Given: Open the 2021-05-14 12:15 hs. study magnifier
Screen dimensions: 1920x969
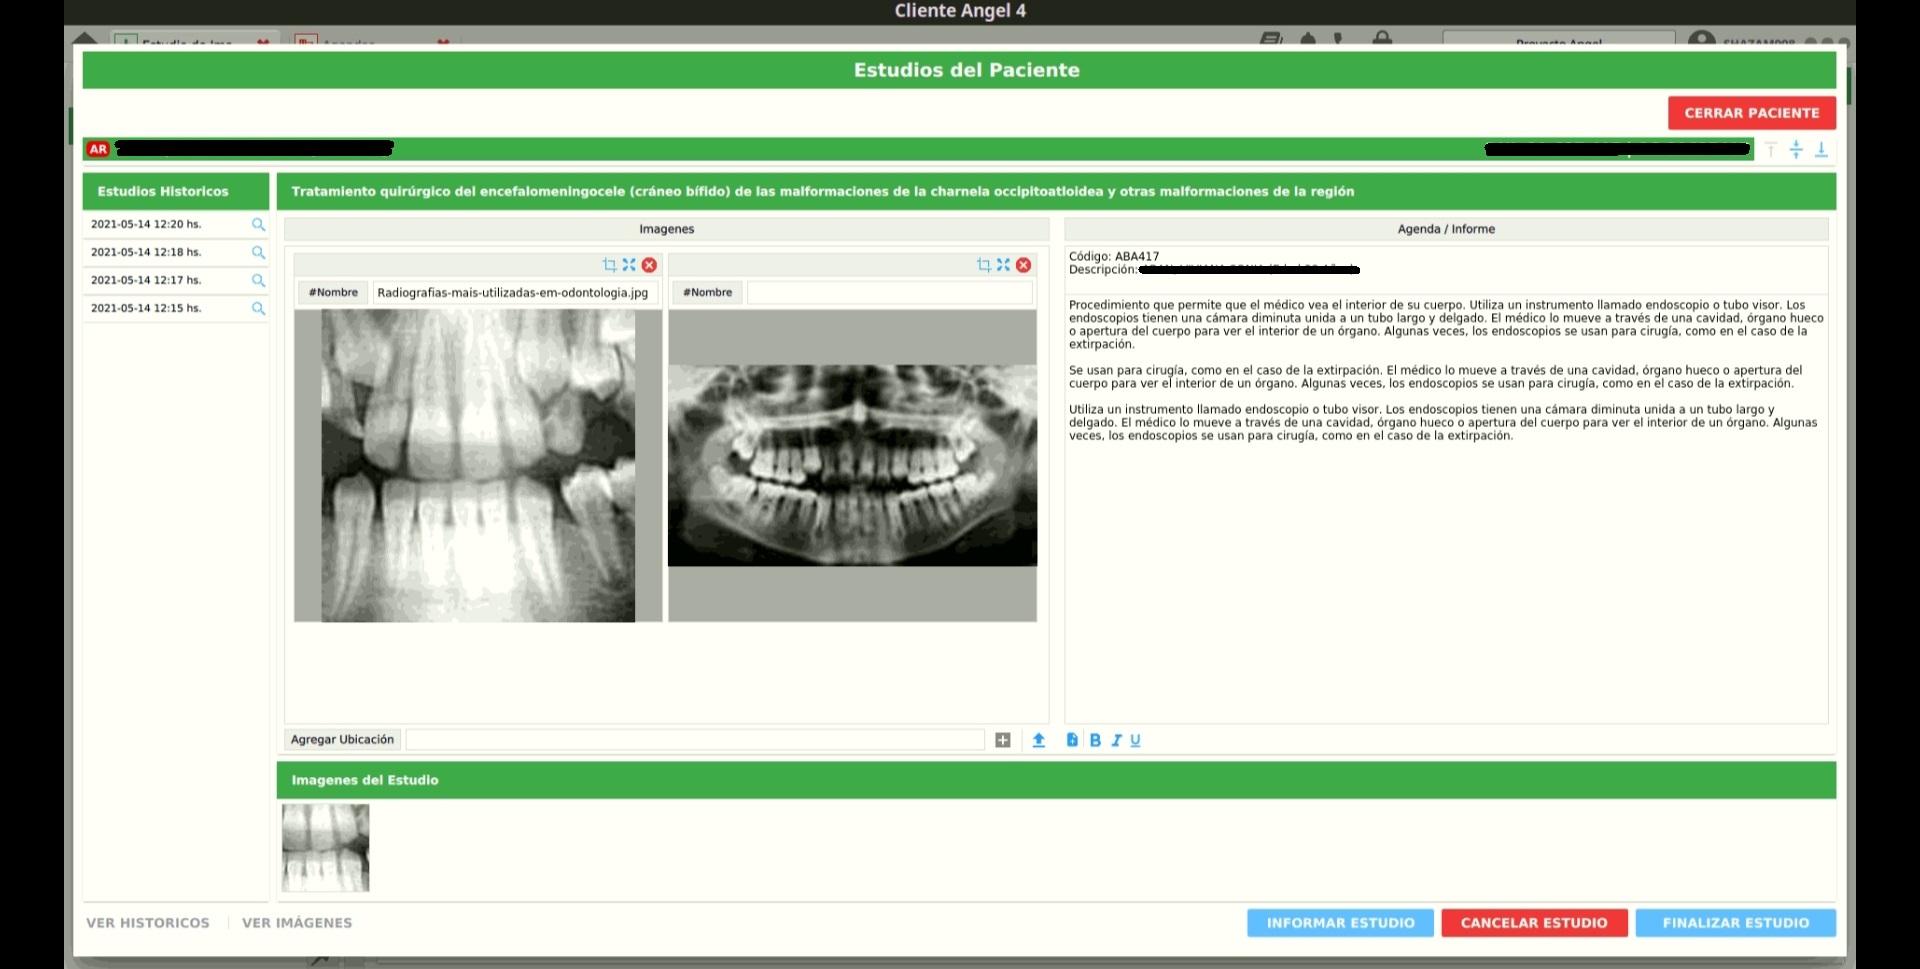Looking at the screenshot, I should [258, 309].
